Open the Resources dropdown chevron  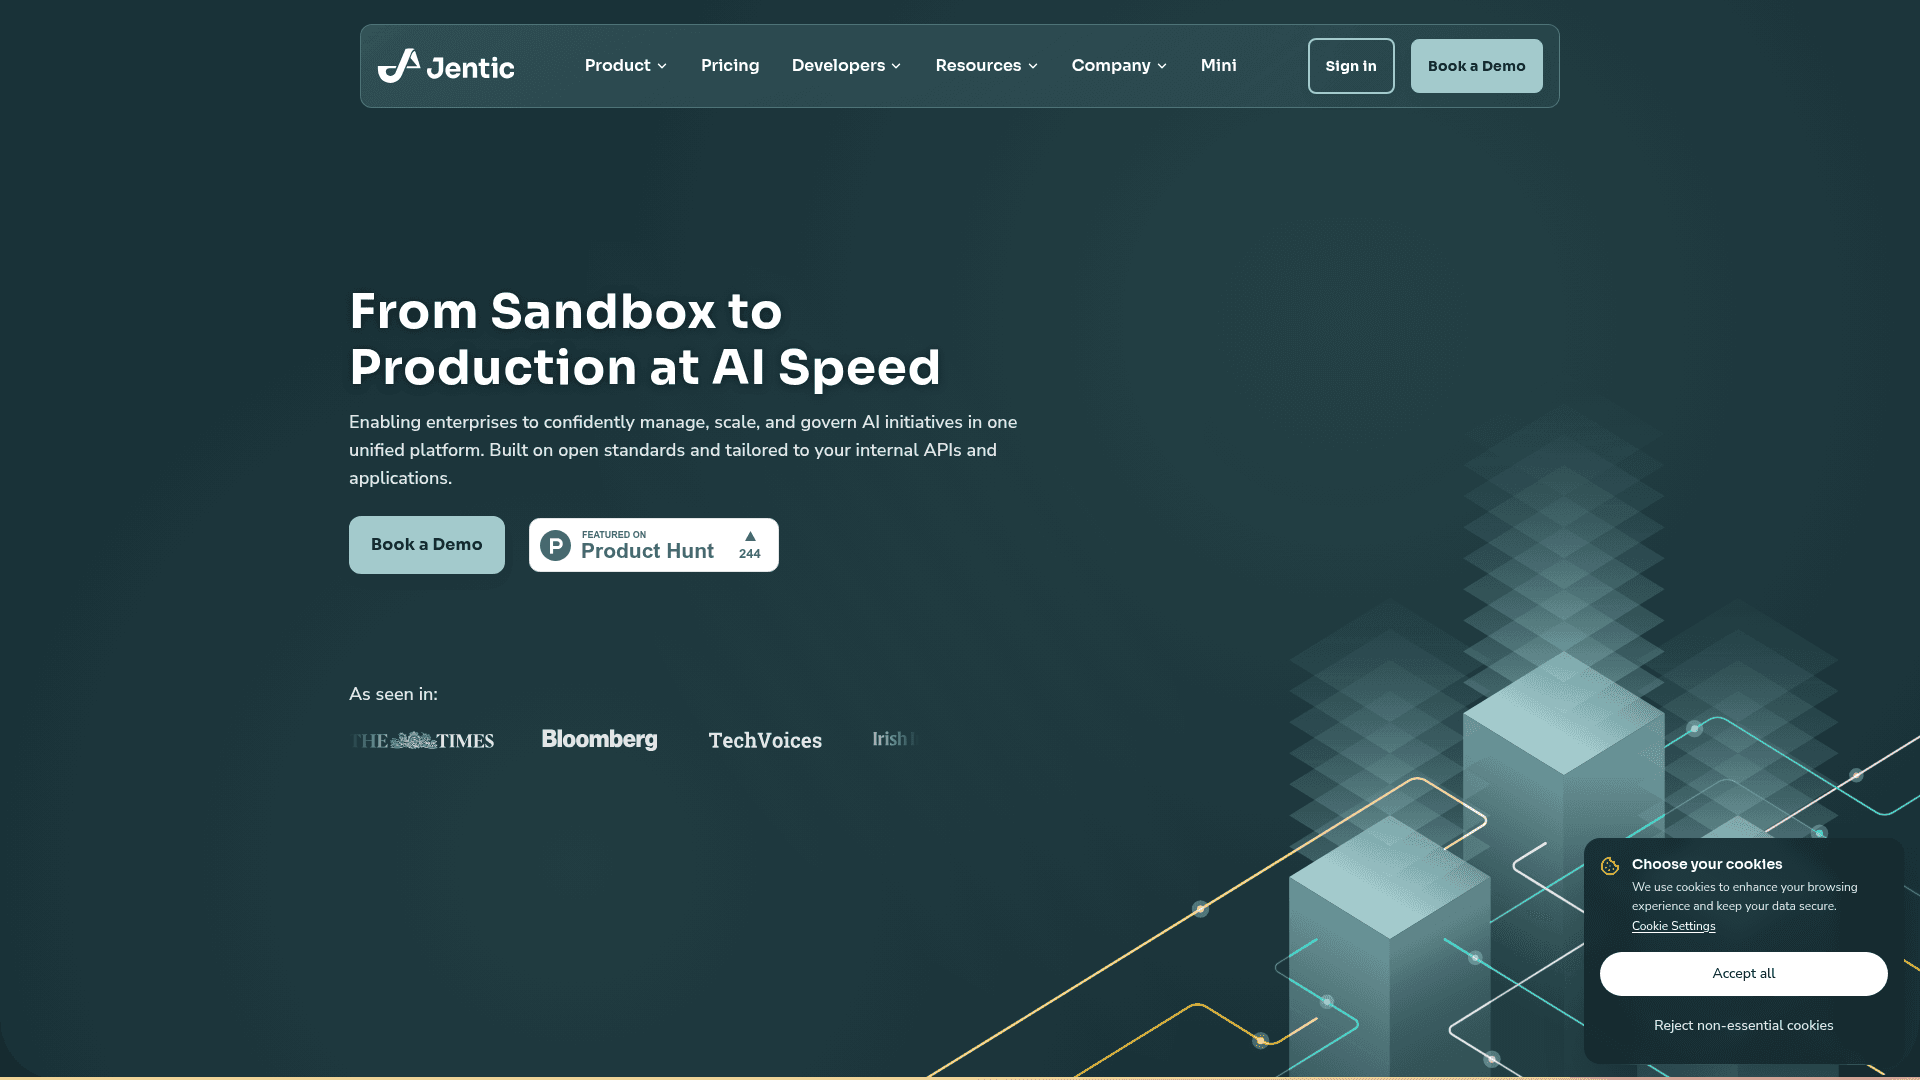(1033, 66)
